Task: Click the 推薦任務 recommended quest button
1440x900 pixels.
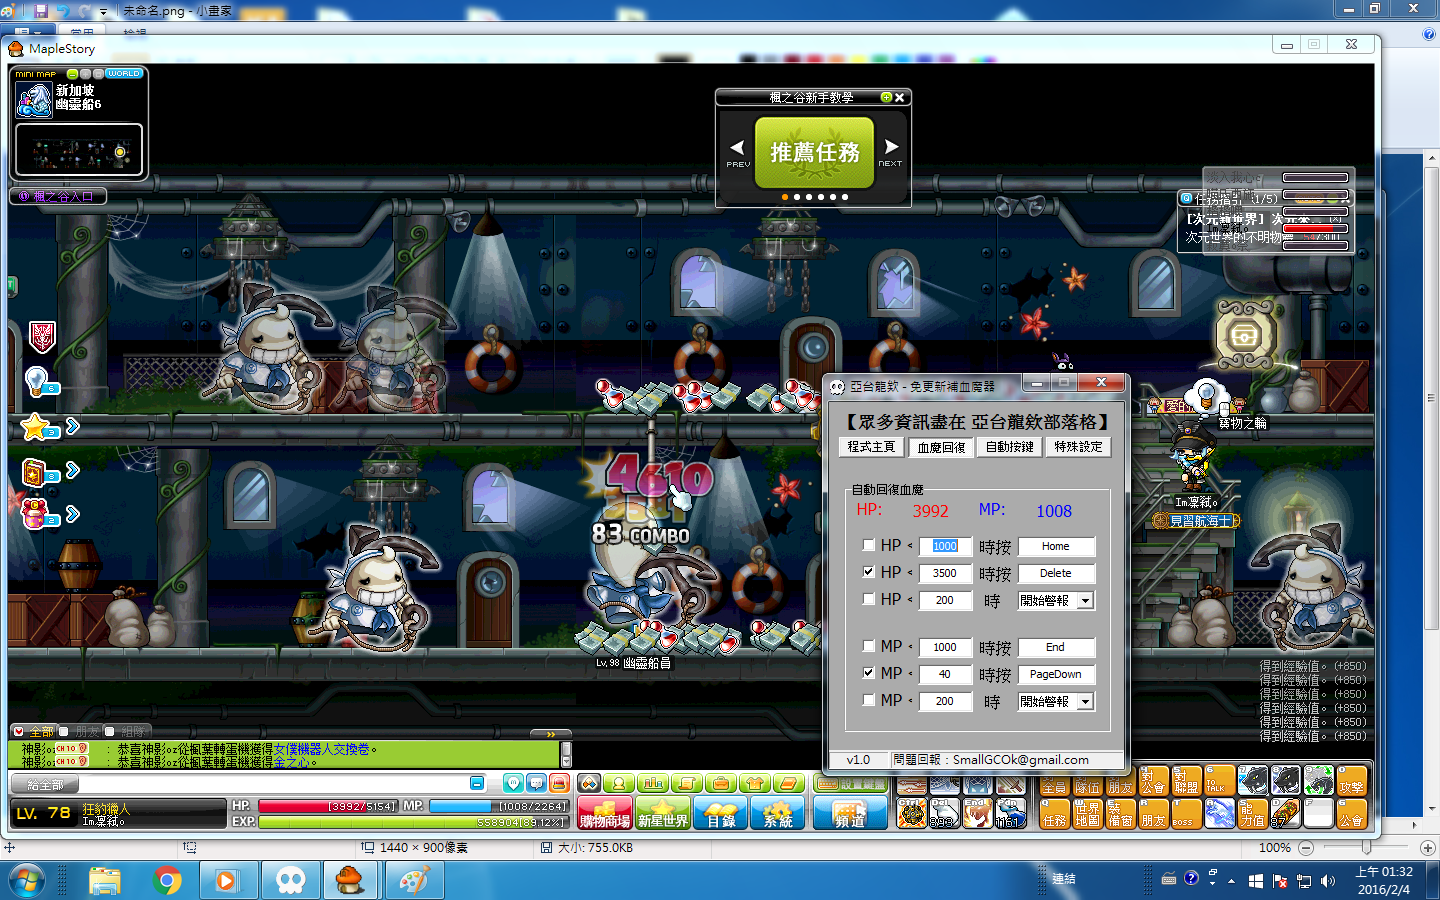Action: (814, 152)
